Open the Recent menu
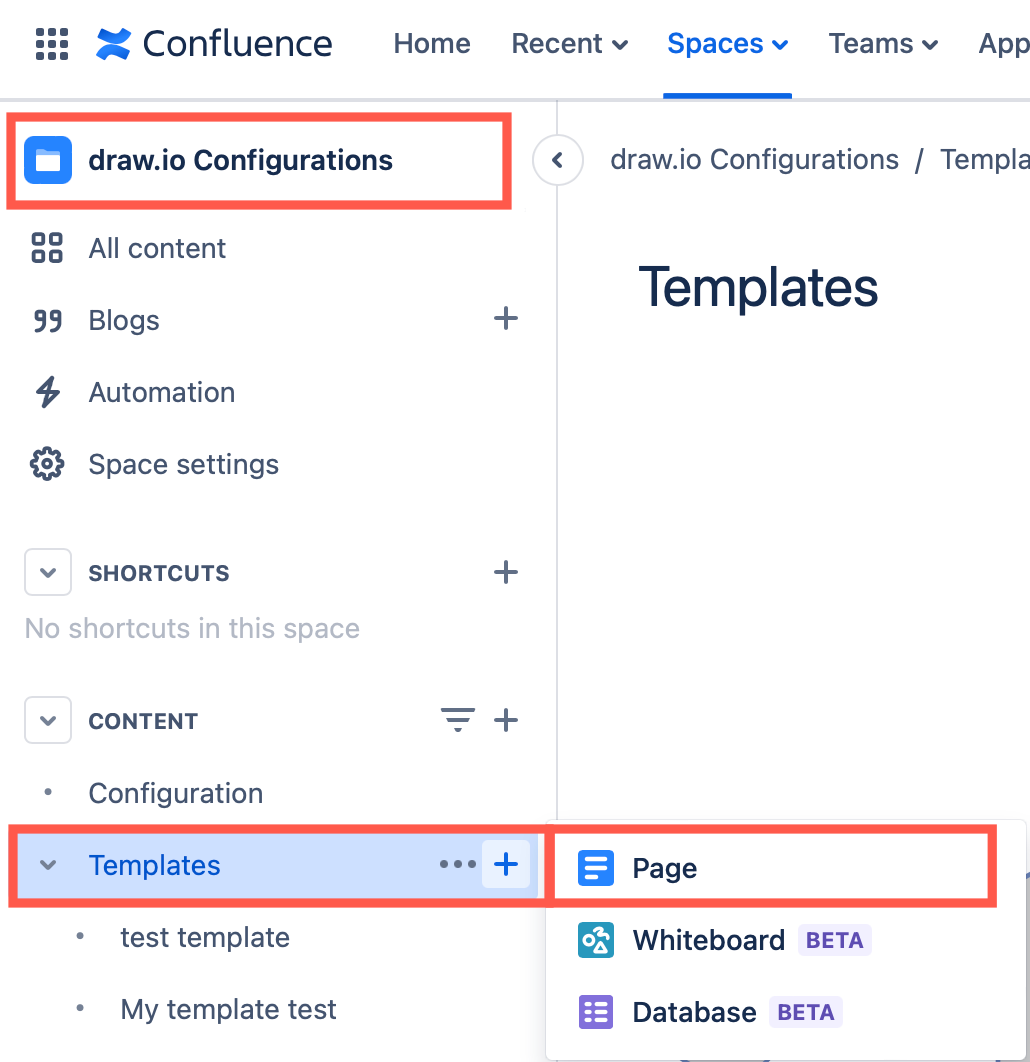The width and height of the screenshot is (1030, 1062). 569,43
